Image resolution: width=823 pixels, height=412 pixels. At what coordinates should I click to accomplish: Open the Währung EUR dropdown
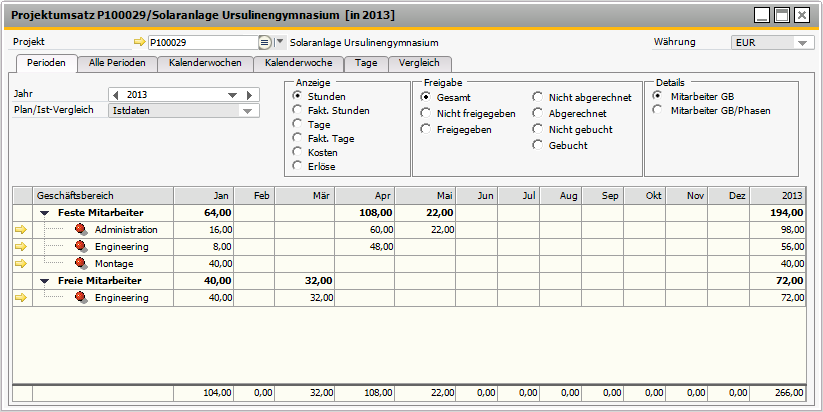pos(804,43)
